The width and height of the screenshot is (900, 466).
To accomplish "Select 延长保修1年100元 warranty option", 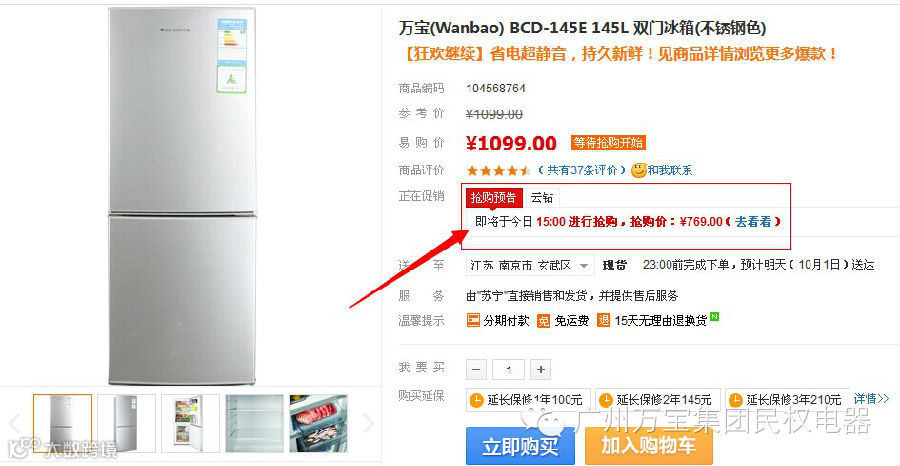I will coord(526,399).
